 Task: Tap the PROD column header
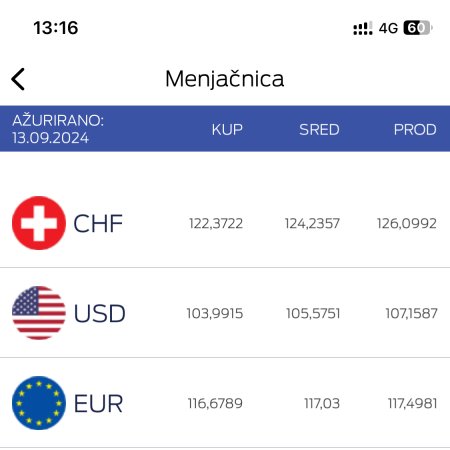(x=415, y=129)
